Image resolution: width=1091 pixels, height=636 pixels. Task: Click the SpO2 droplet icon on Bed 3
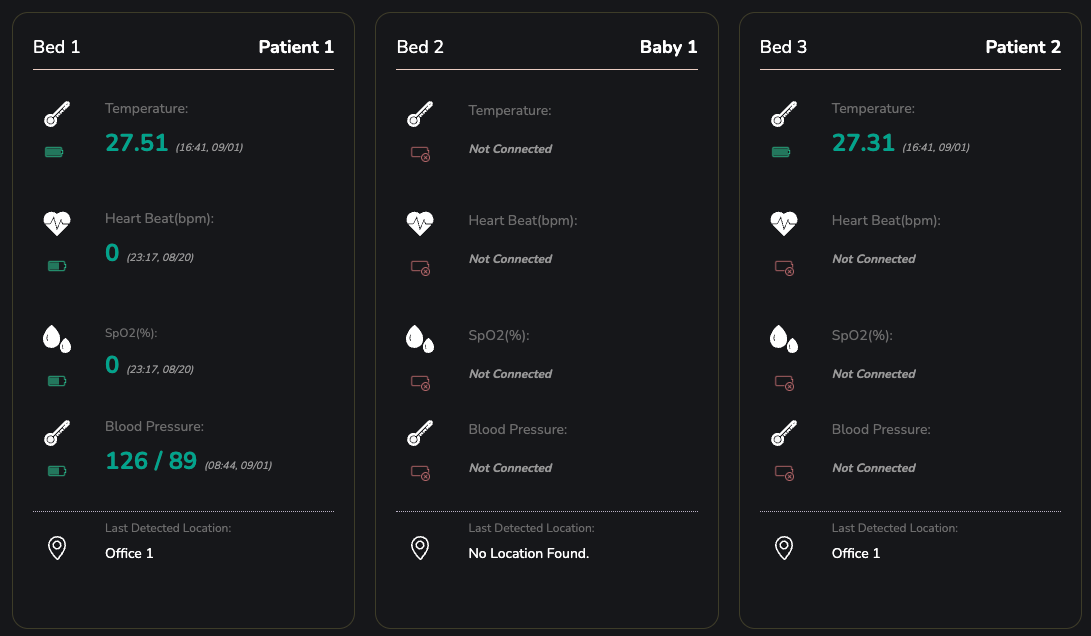point(784,337)
